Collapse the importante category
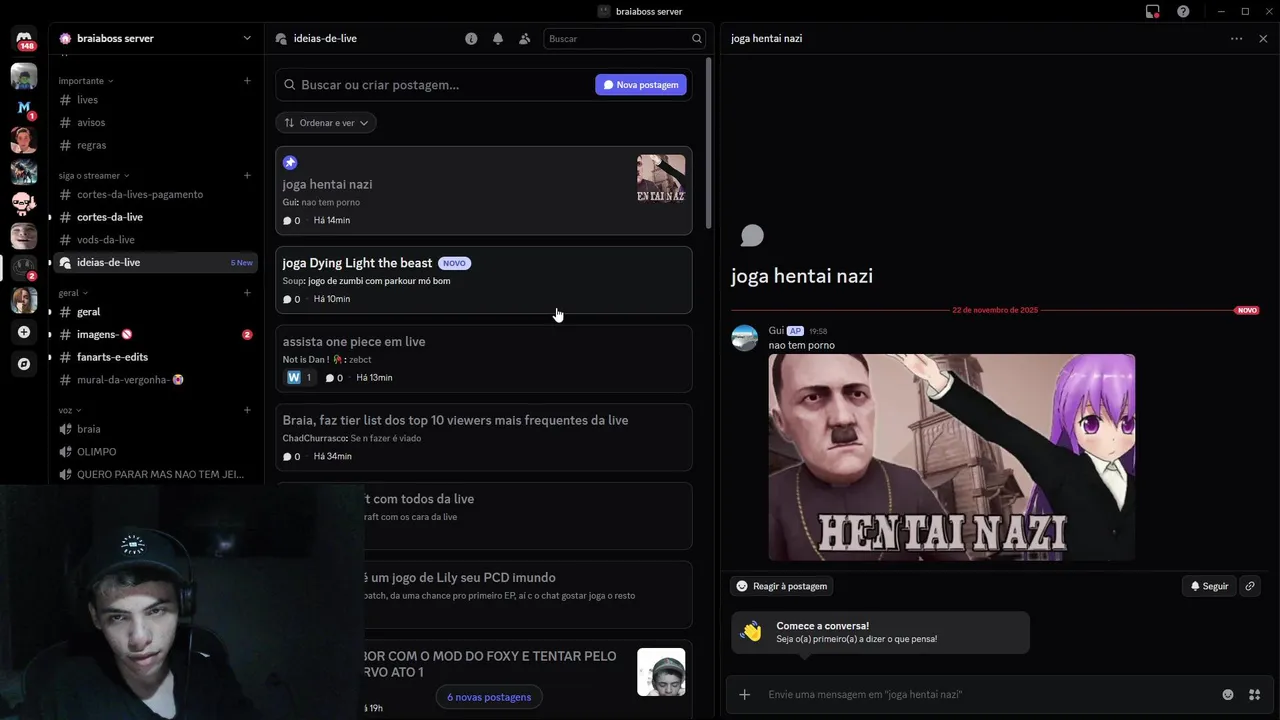 pyautogui.click(x=86, y=81)
